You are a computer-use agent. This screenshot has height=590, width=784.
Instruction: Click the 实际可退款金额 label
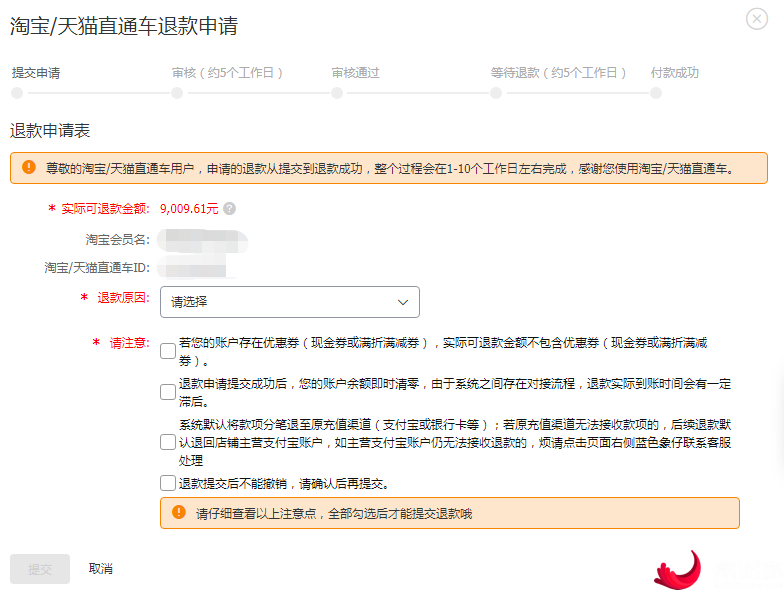click(105, 209)
